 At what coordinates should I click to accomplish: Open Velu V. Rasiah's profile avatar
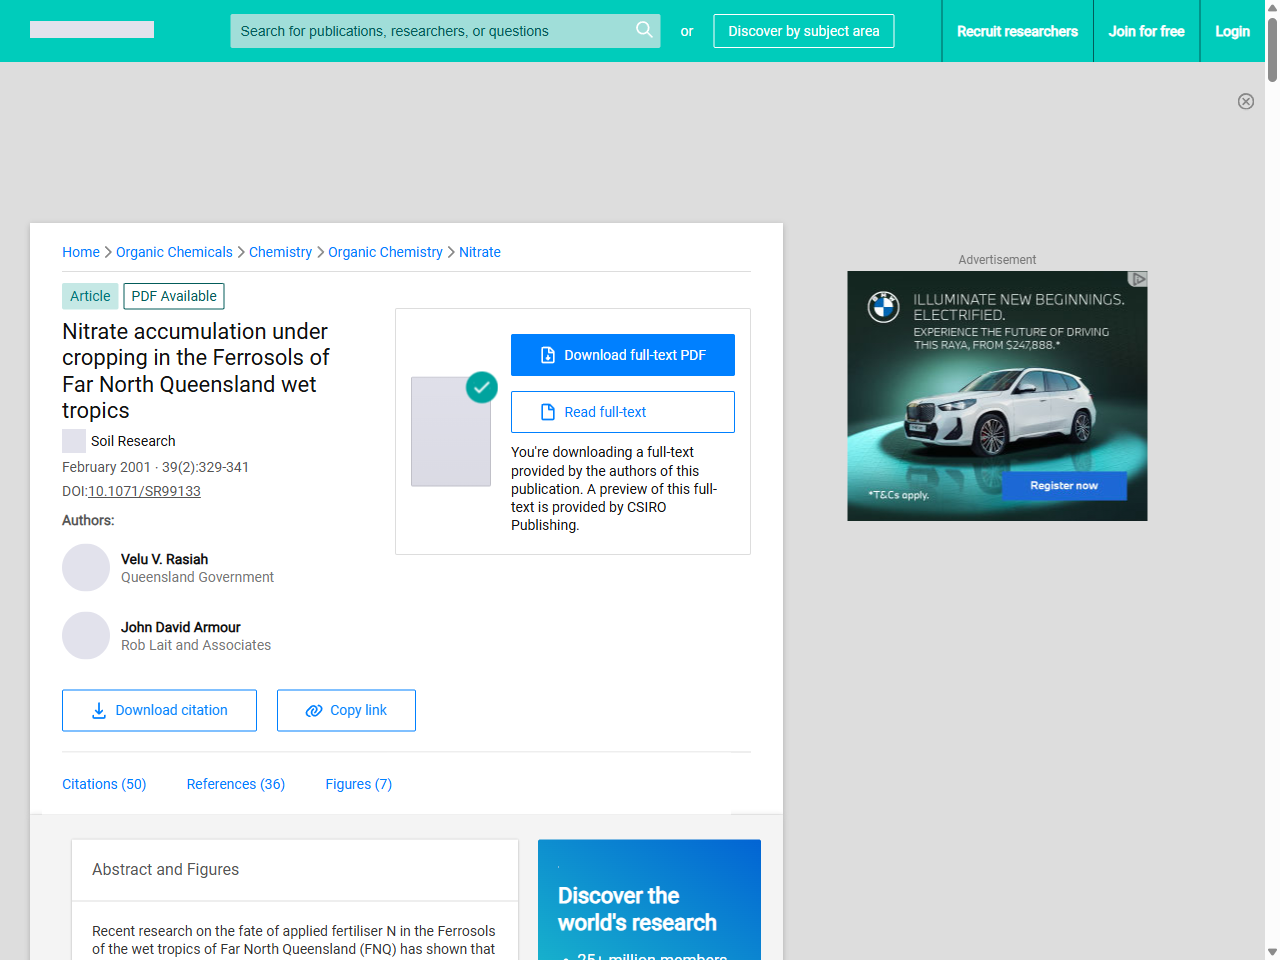click(x=86, y=568)
